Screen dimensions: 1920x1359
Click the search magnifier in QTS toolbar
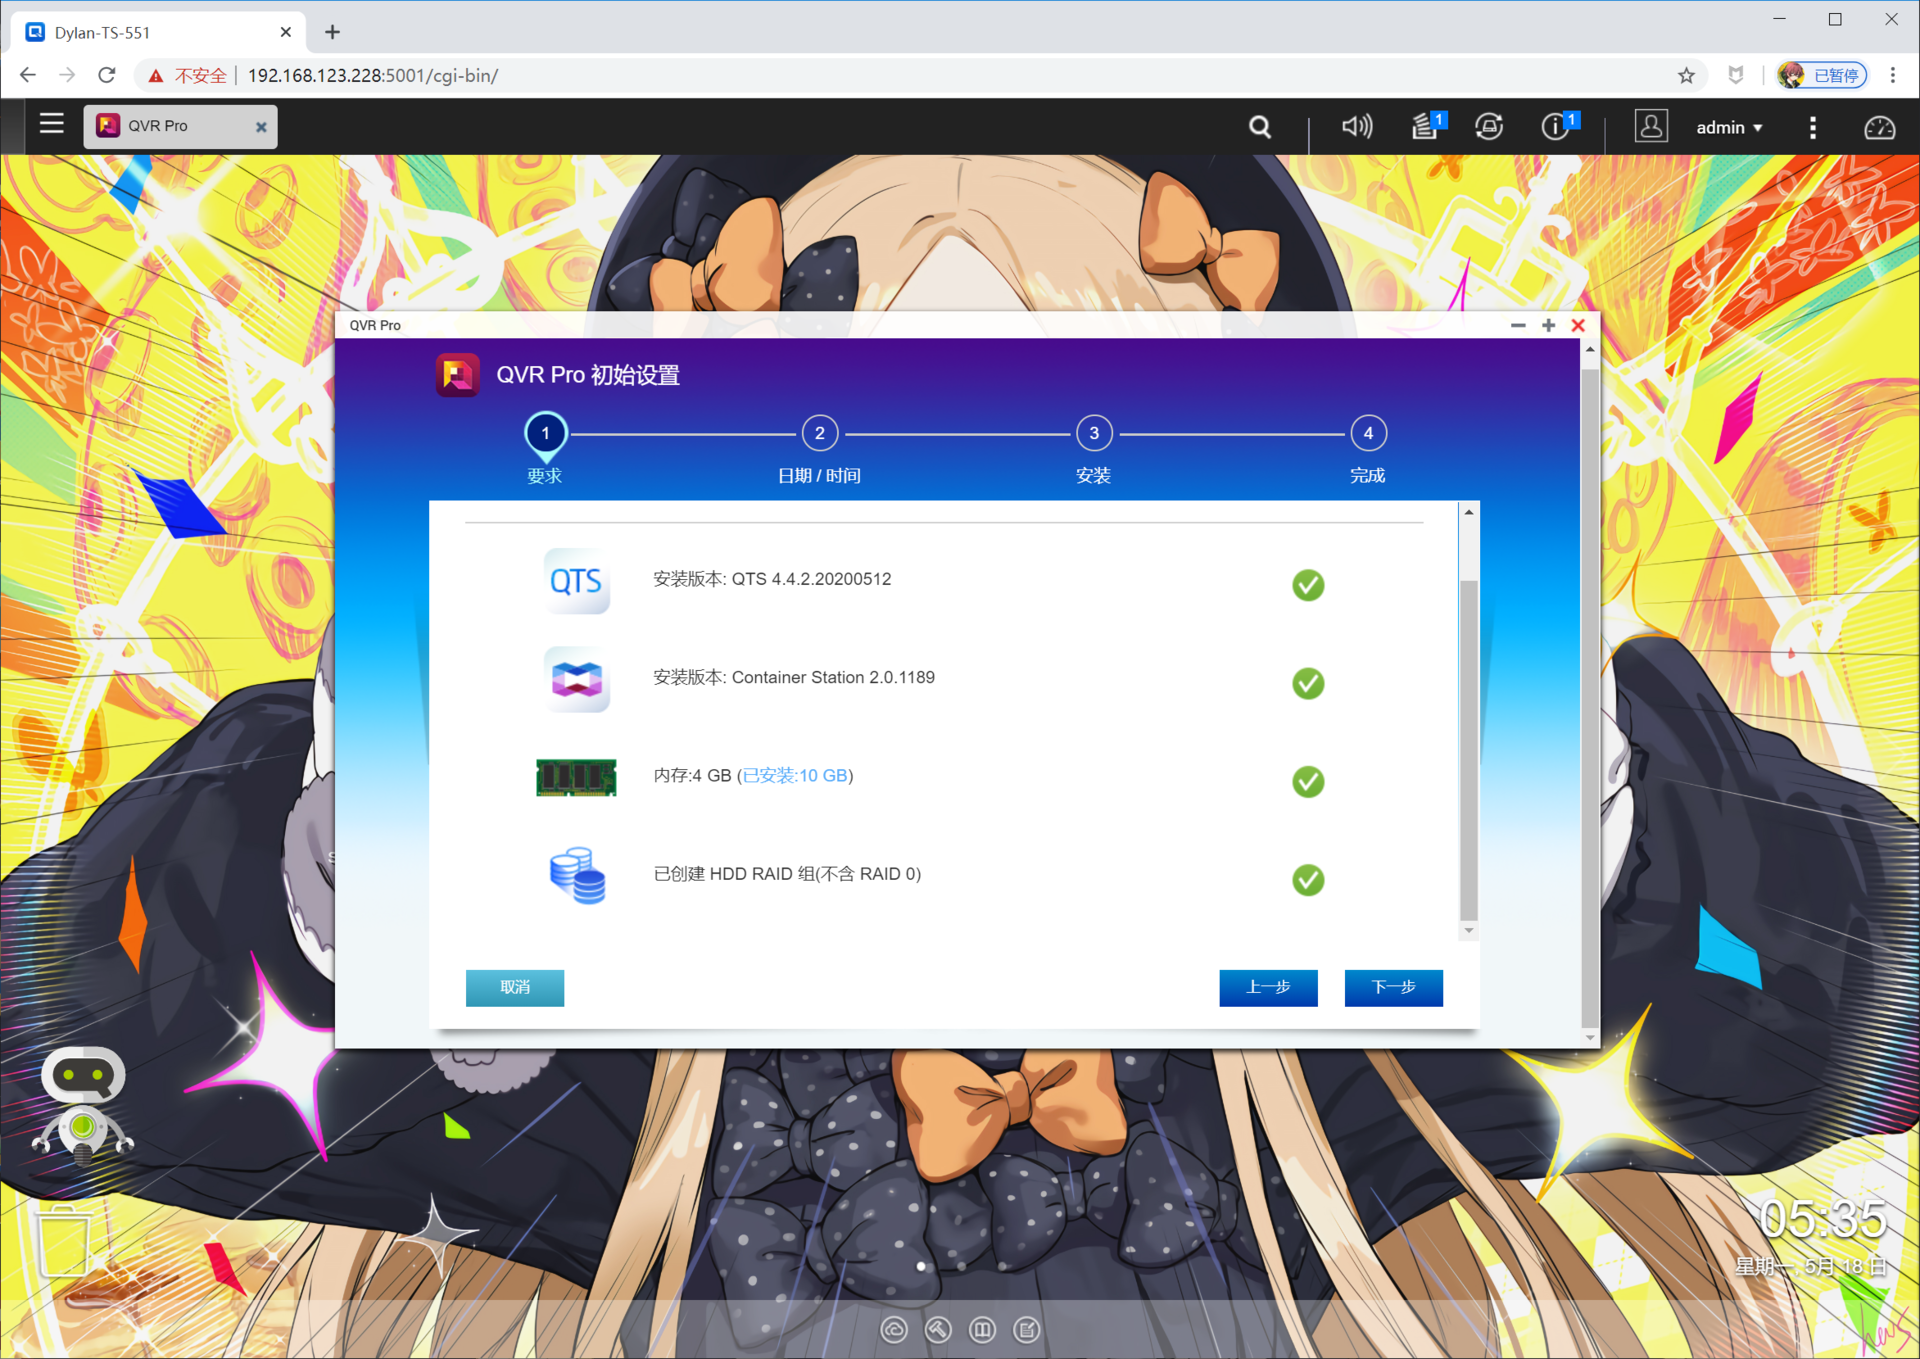[x=1259, y=127]
